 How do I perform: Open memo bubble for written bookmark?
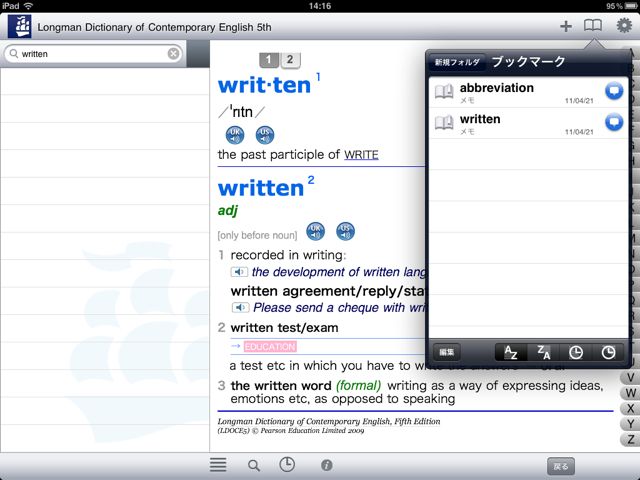(614, 122)
